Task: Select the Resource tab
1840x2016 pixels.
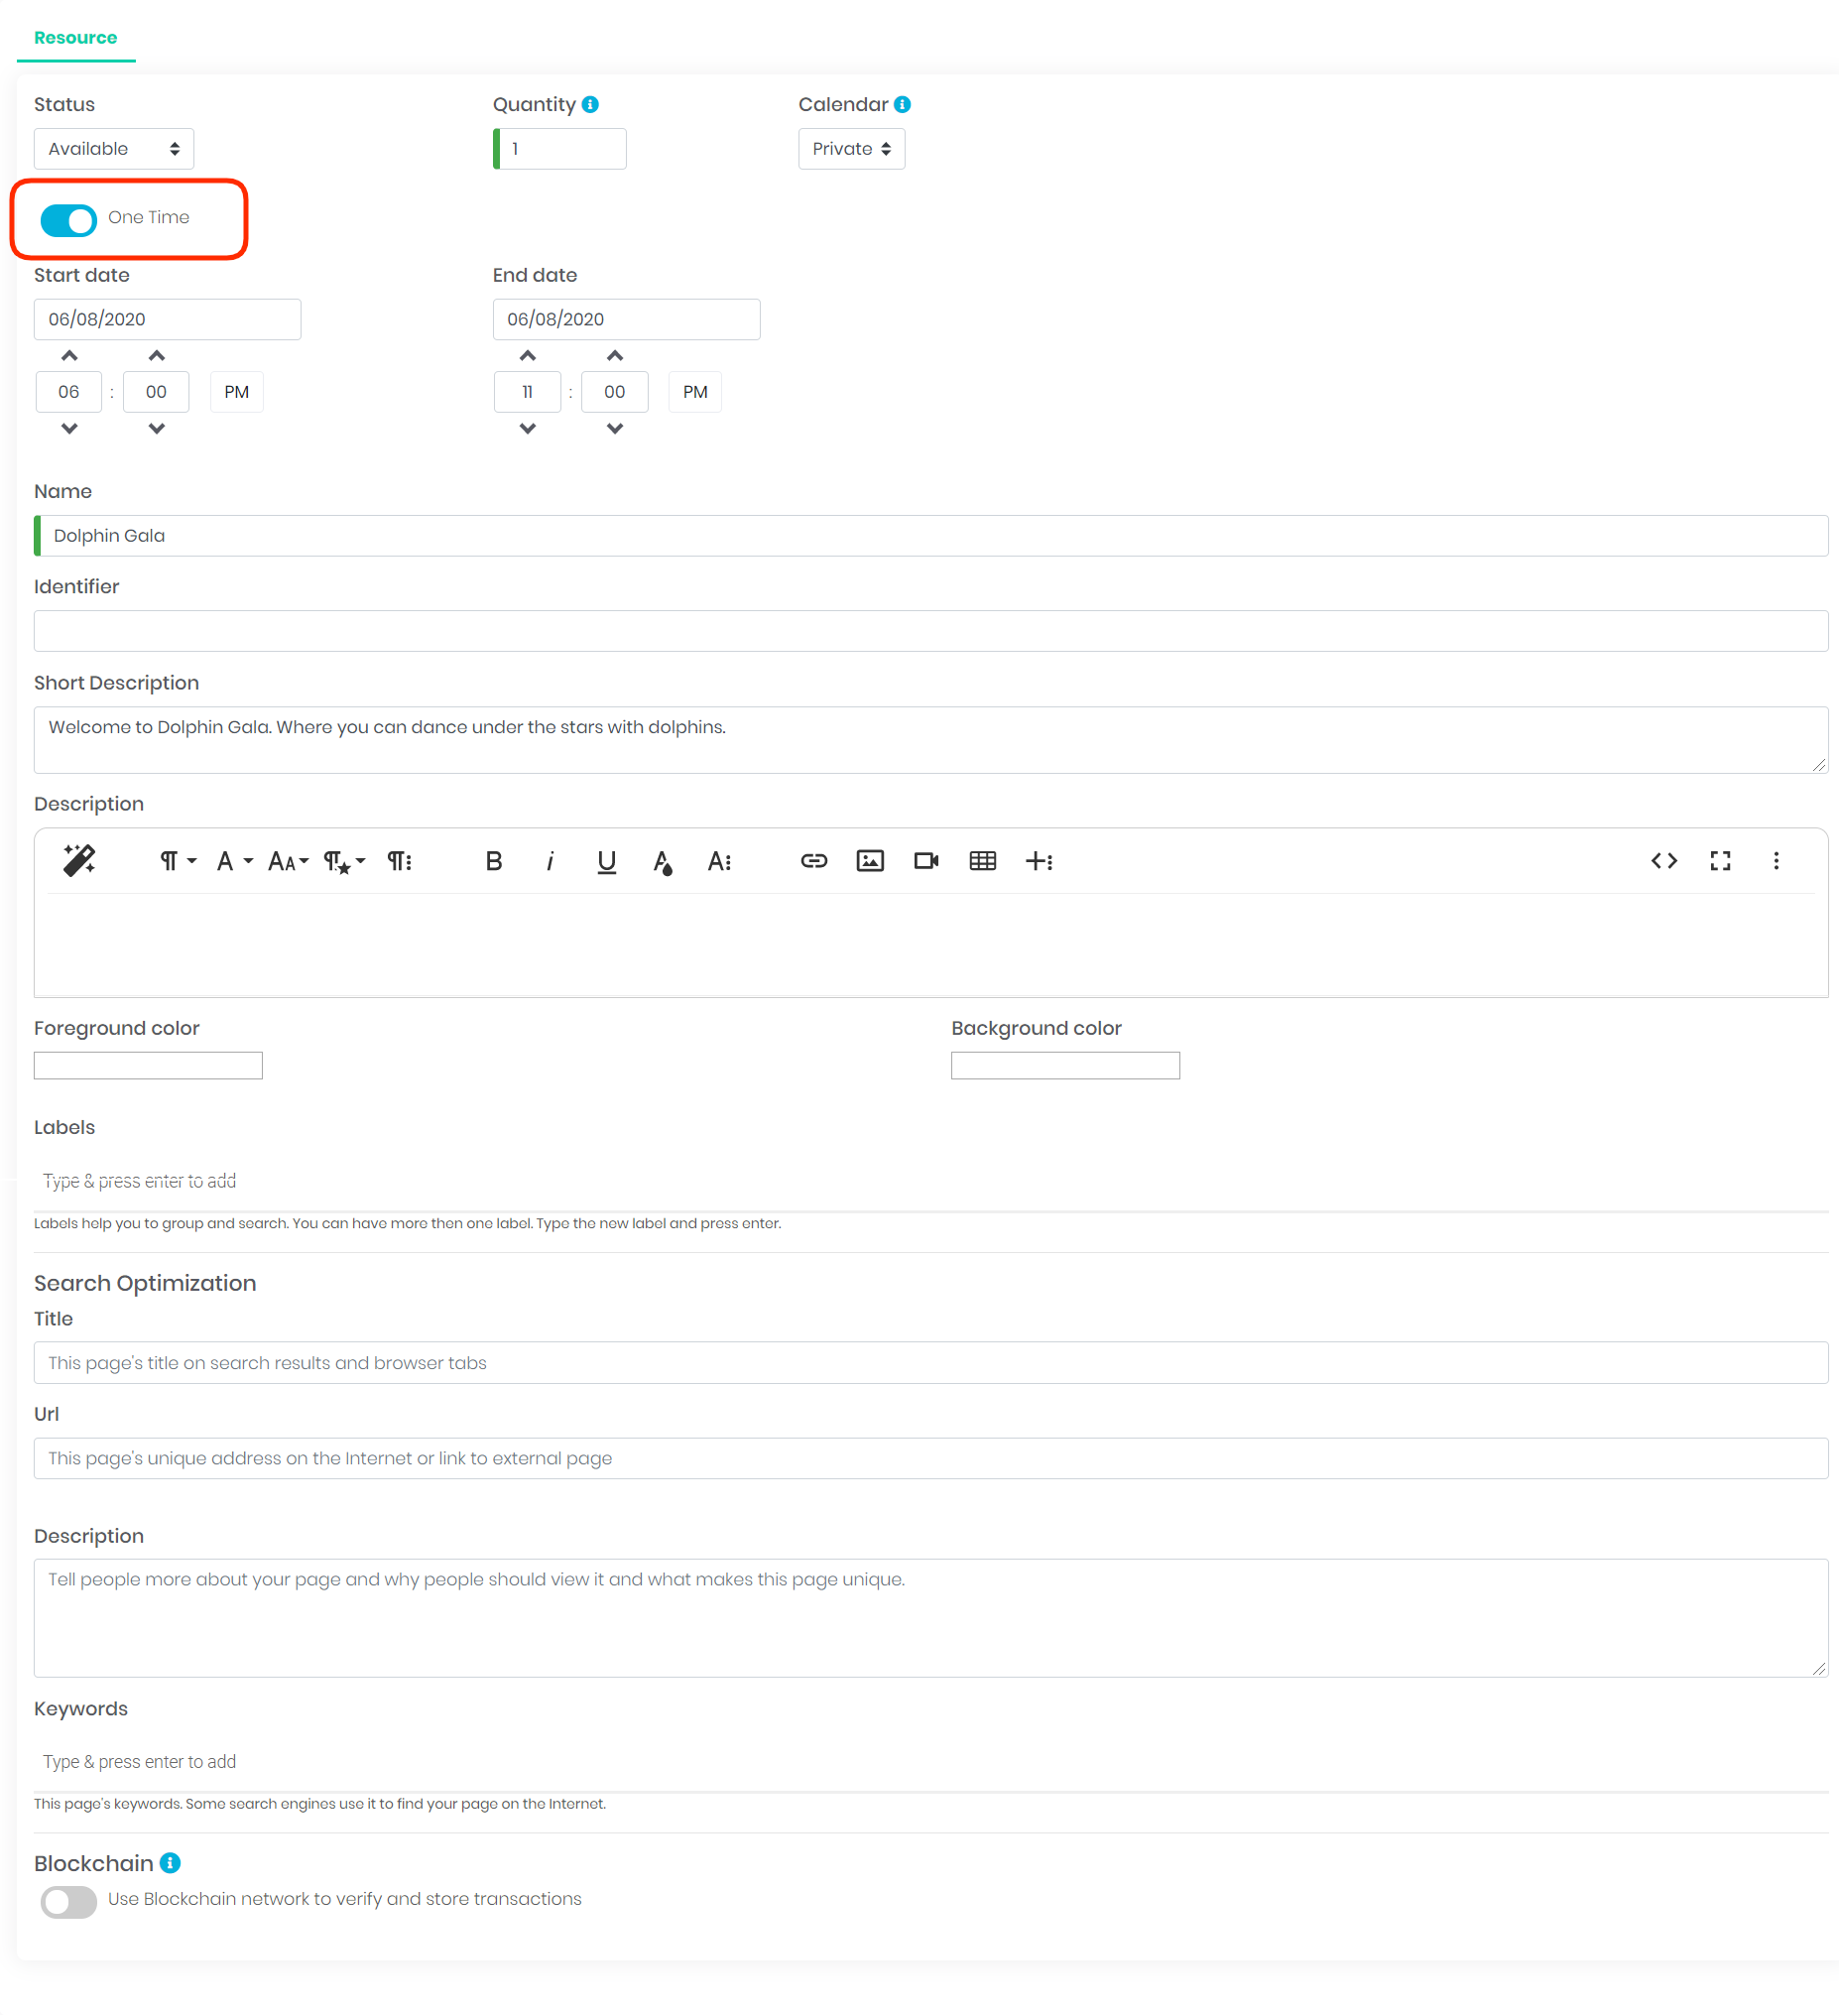Action: [76, 38]
